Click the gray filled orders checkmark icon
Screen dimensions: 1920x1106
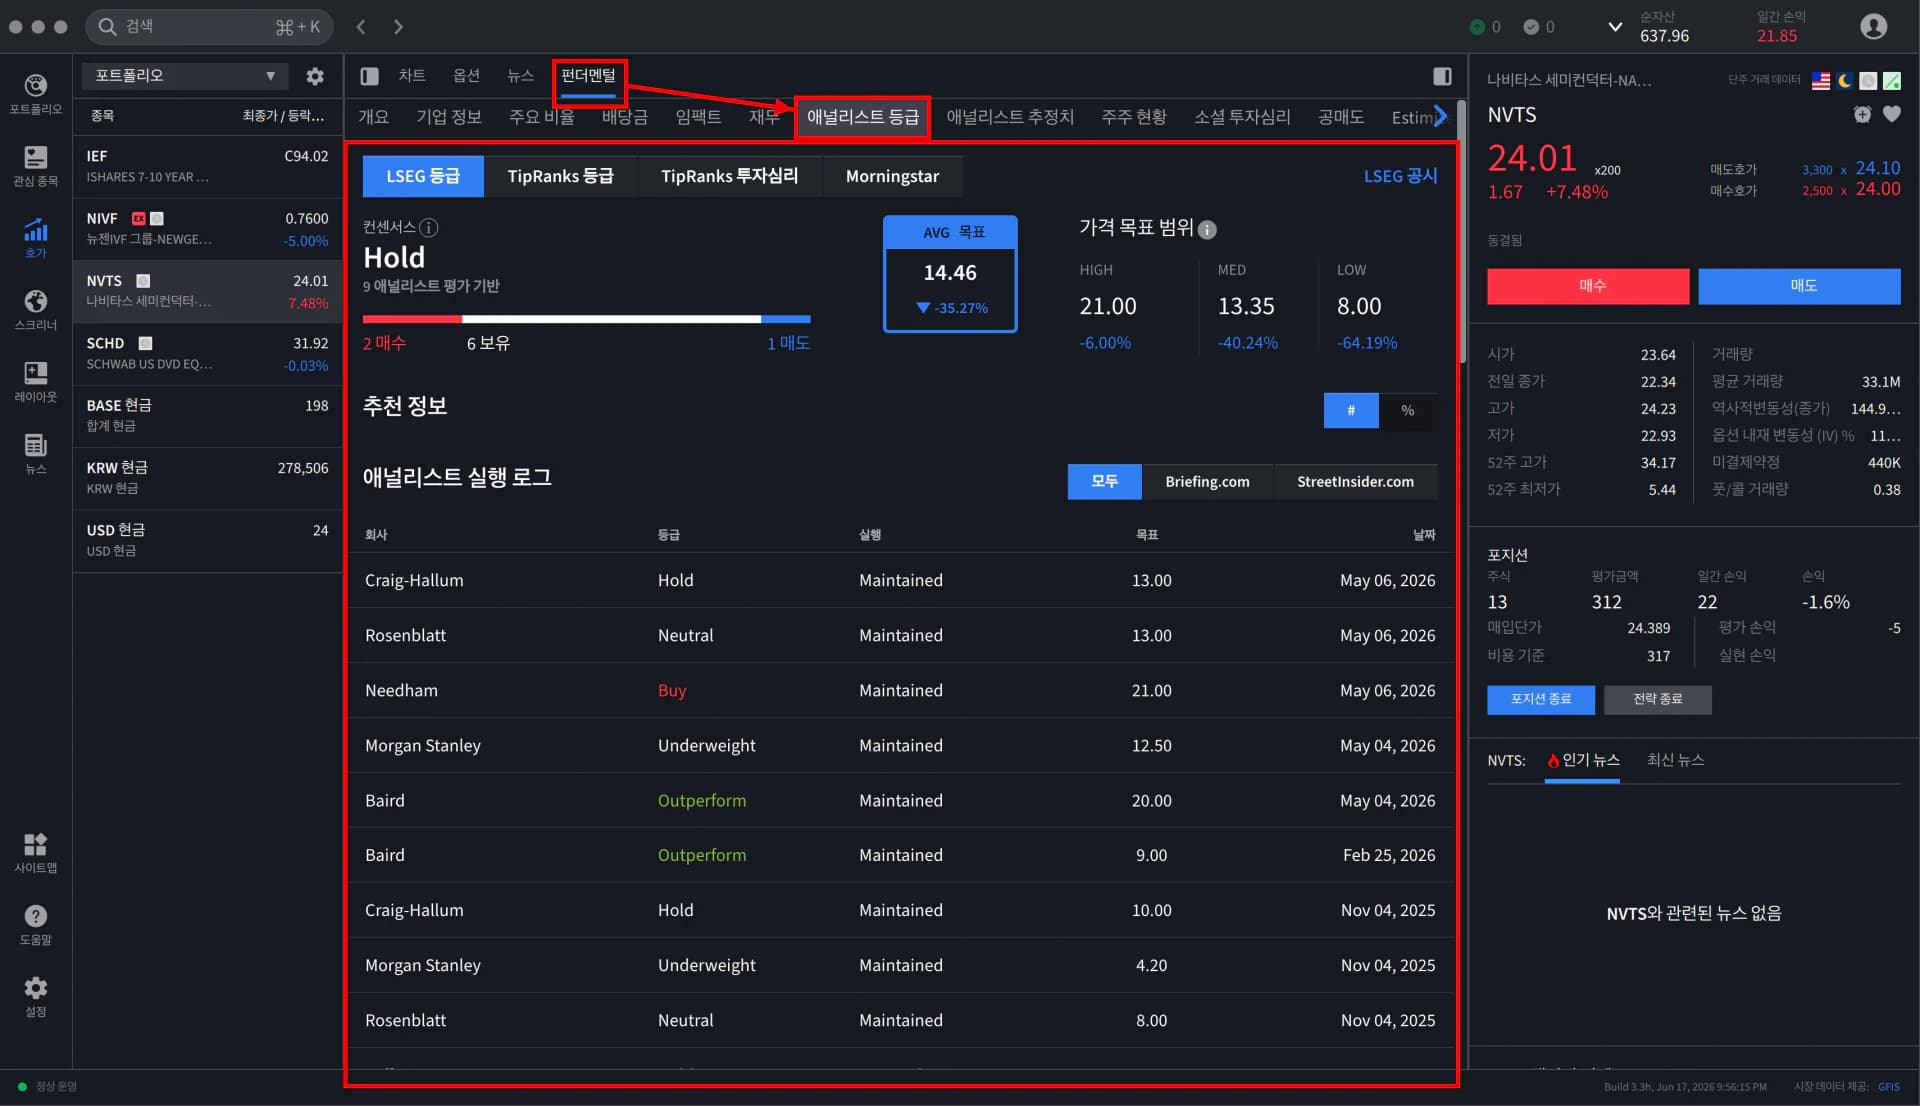[x=1531, y=27]
